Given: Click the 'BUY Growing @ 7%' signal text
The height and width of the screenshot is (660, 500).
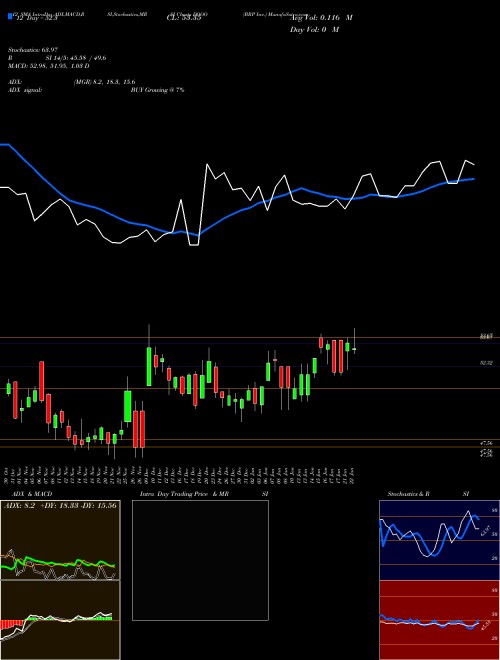Looking at the screenshot, I should (157, 90).
